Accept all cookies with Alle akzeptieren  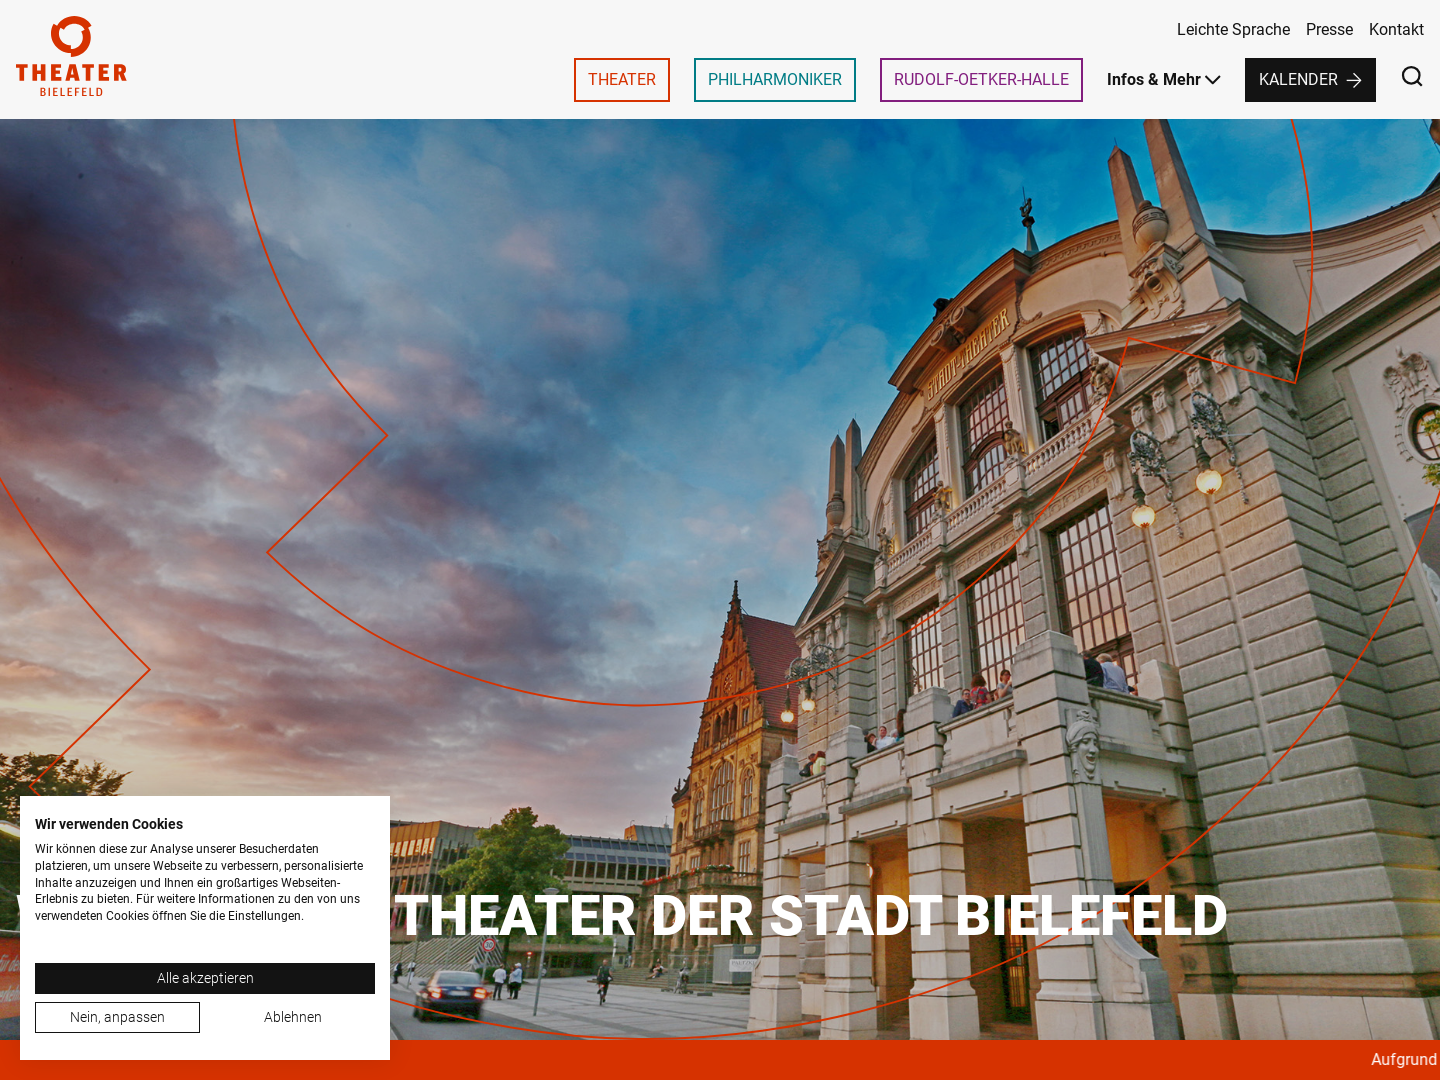tap(205, 978)
